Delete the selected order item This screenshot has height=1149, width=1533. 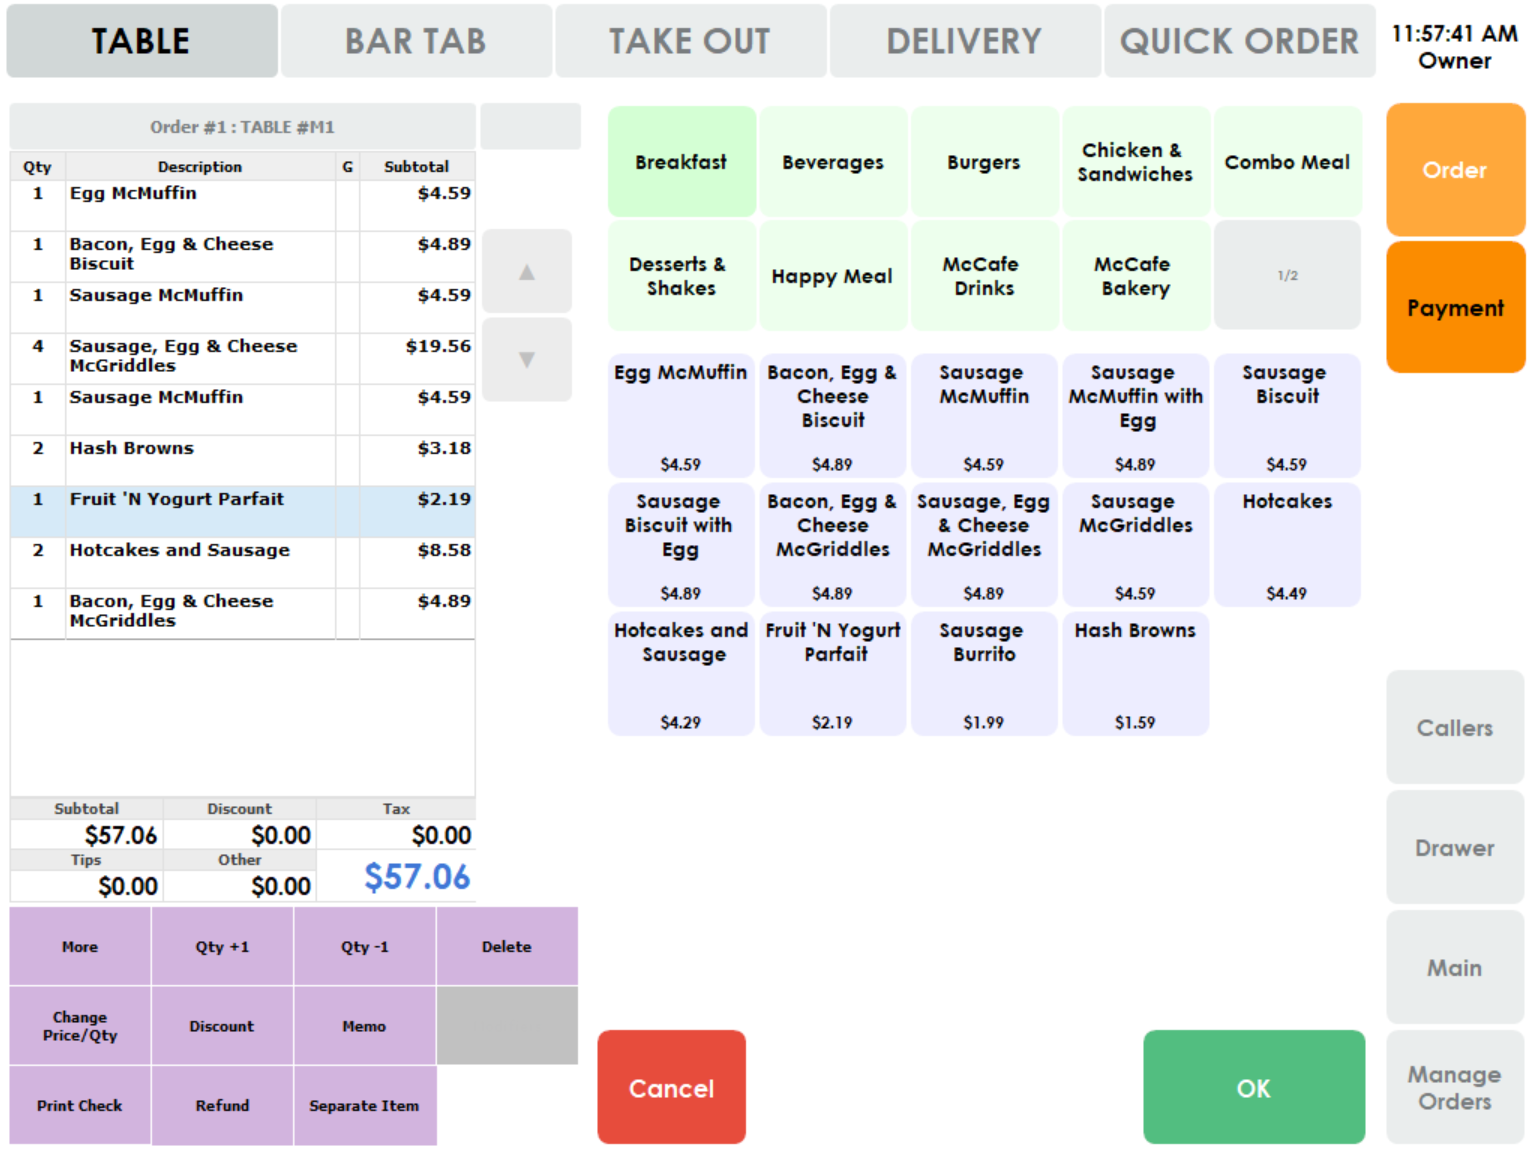(507, 946)
